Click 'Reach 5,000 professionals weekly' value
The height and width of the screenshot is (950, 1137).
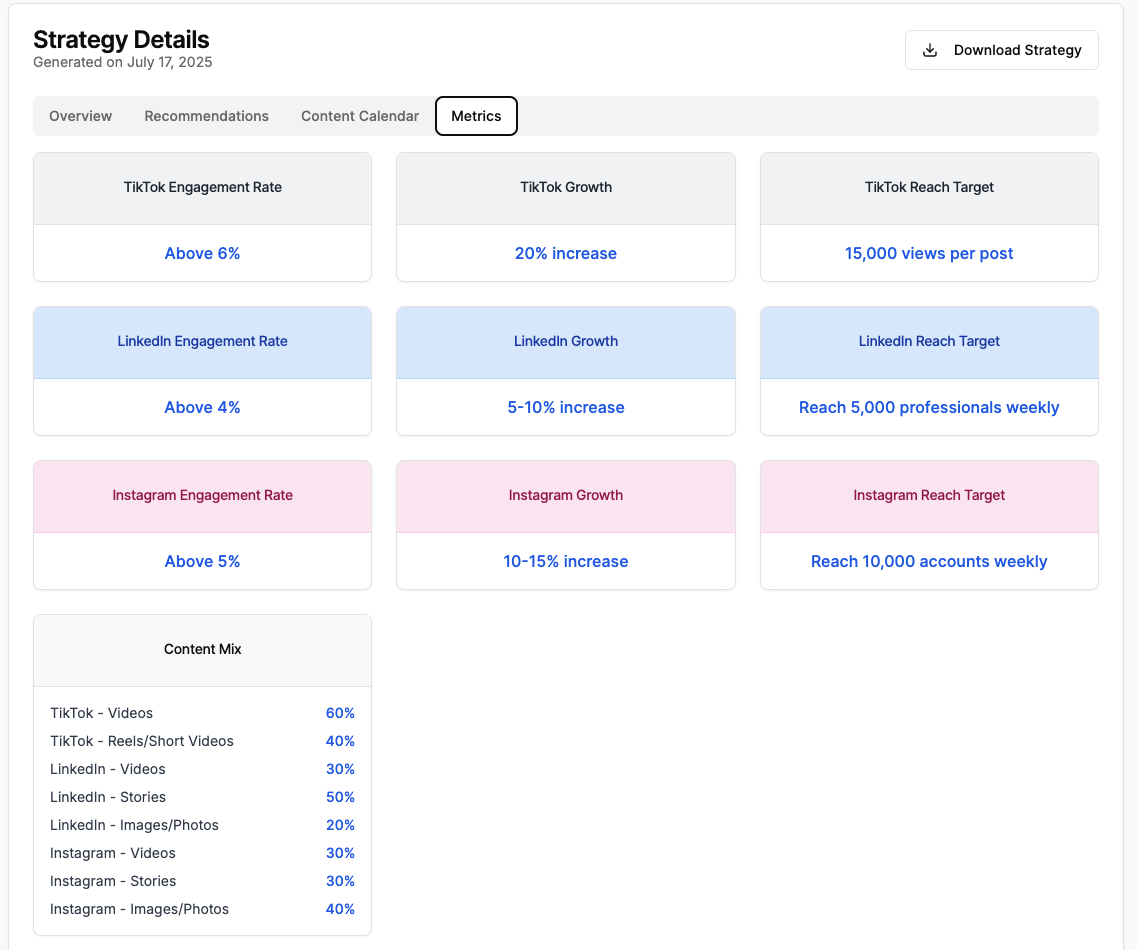pyautogui.click(x=929, y=408)
